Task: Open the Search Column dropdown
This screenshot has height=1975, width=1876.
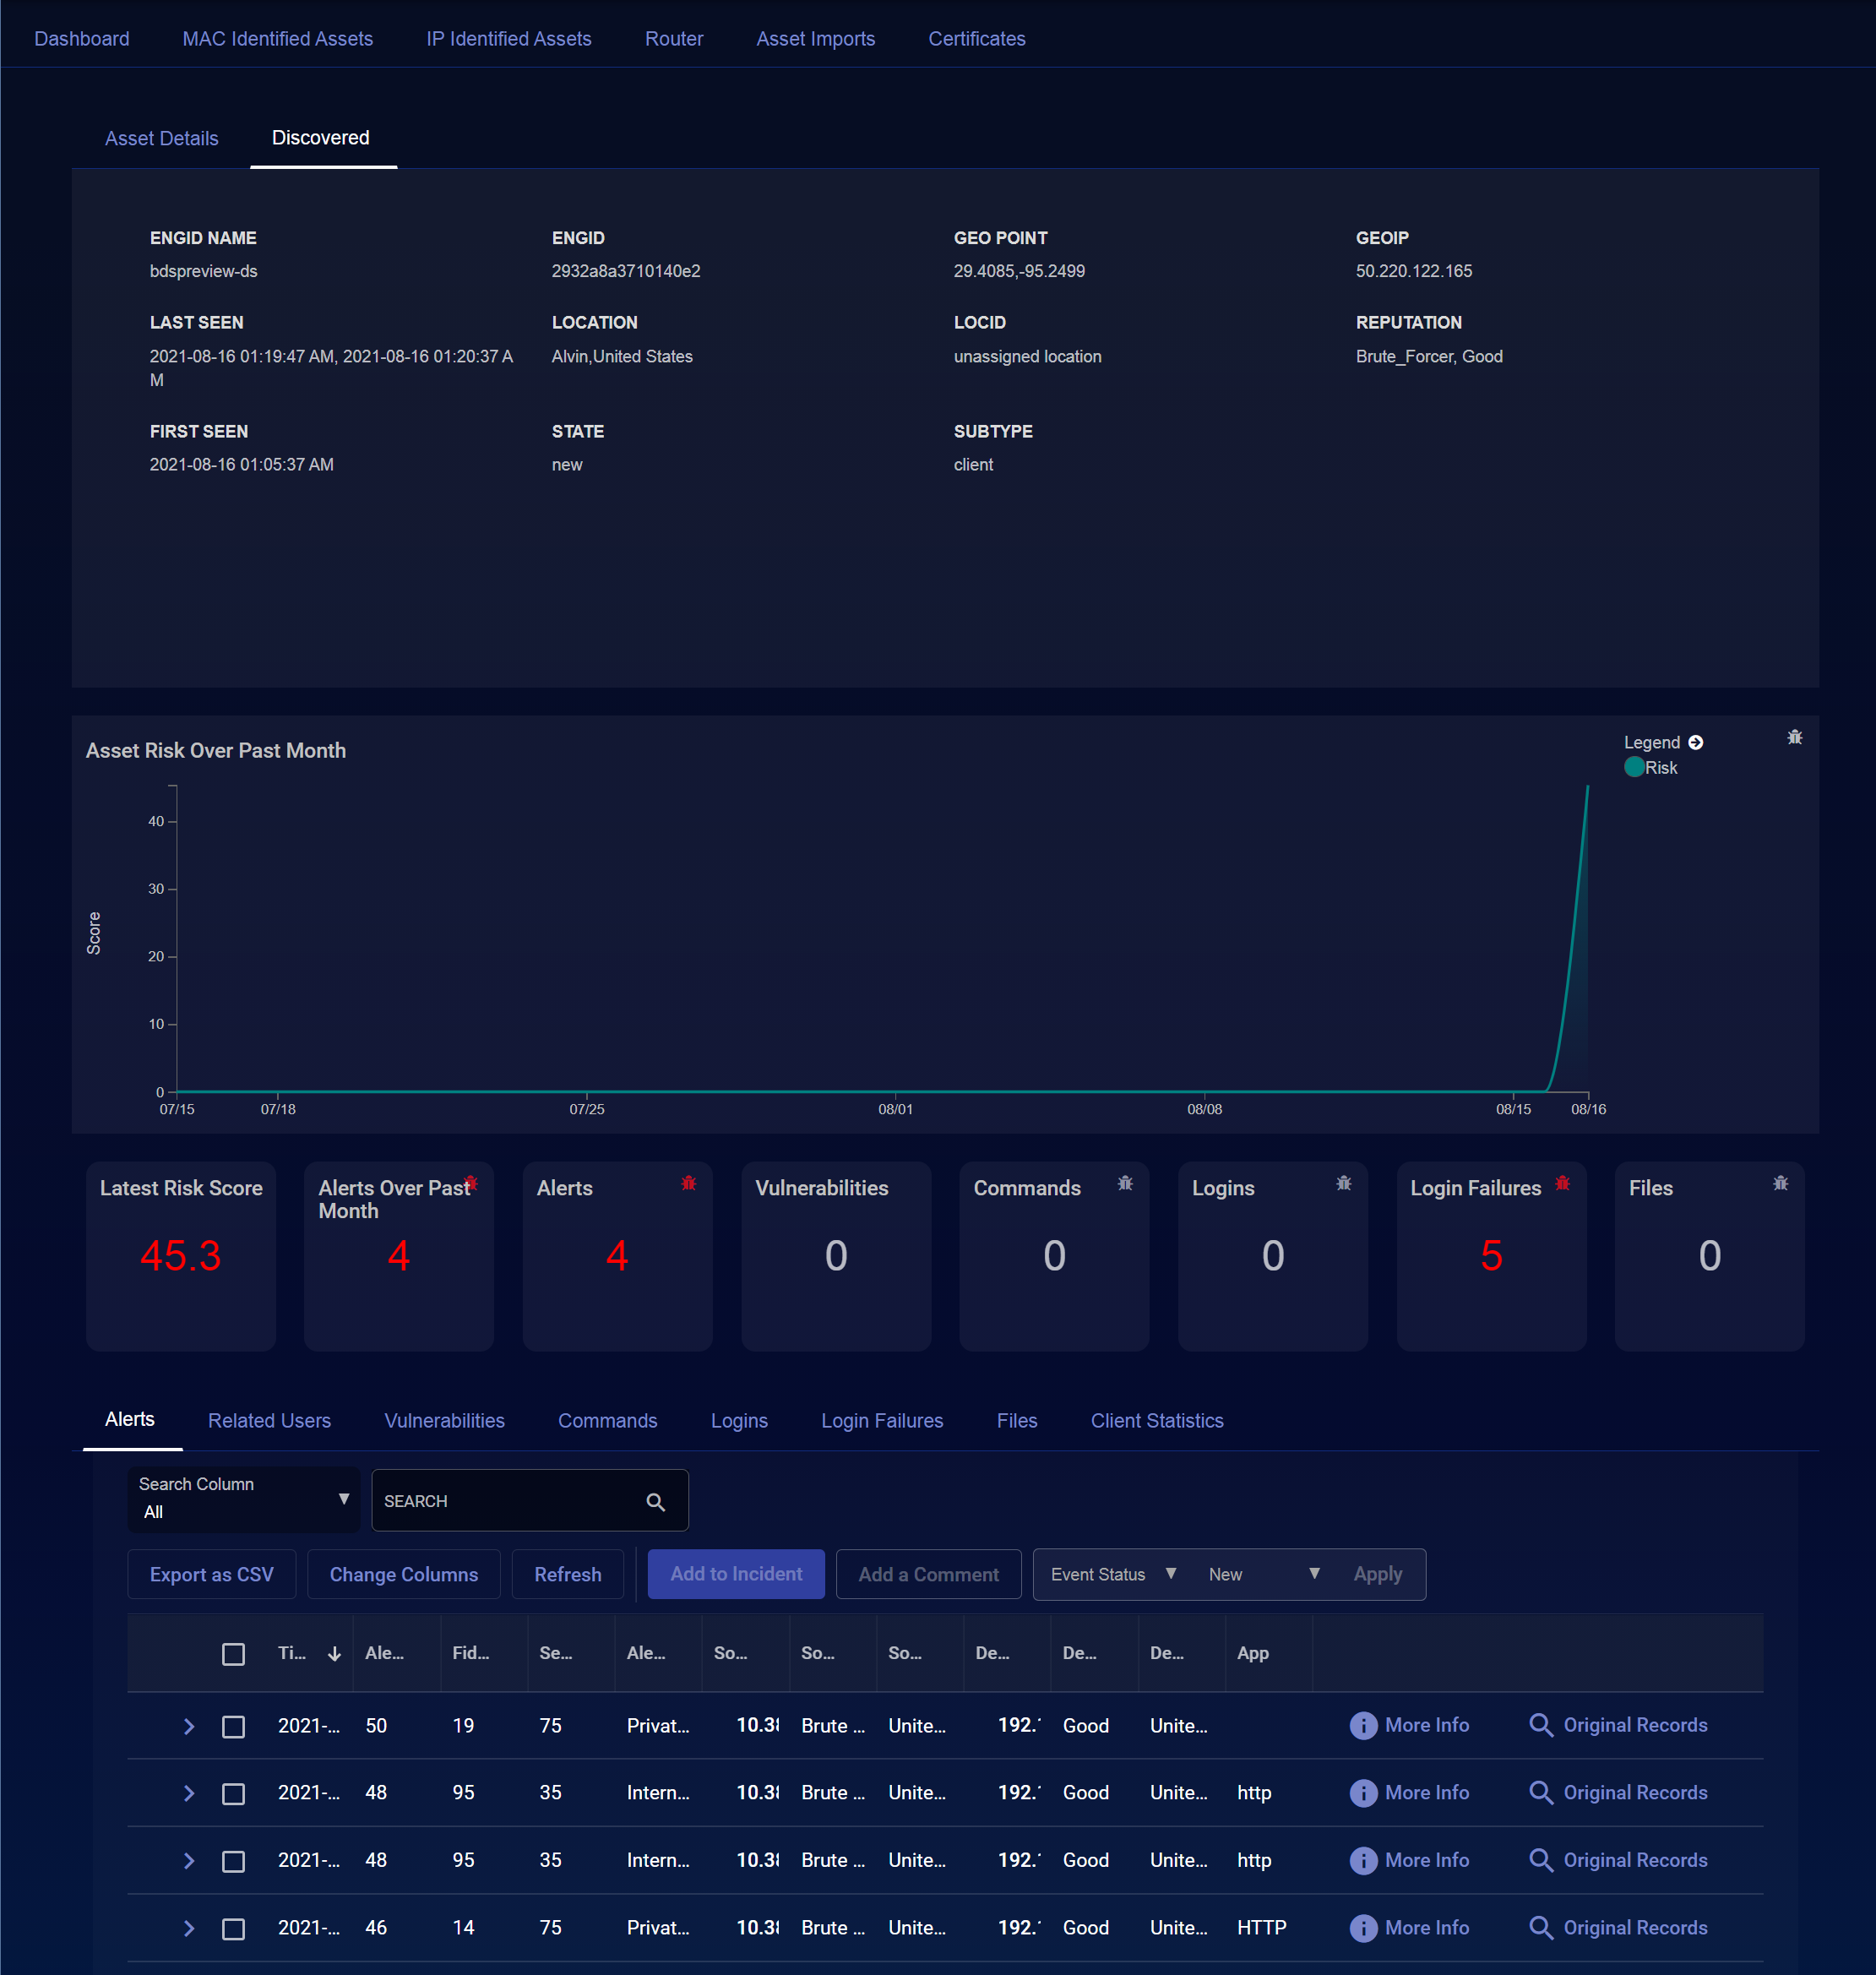Action: (x=243, y=1499)
